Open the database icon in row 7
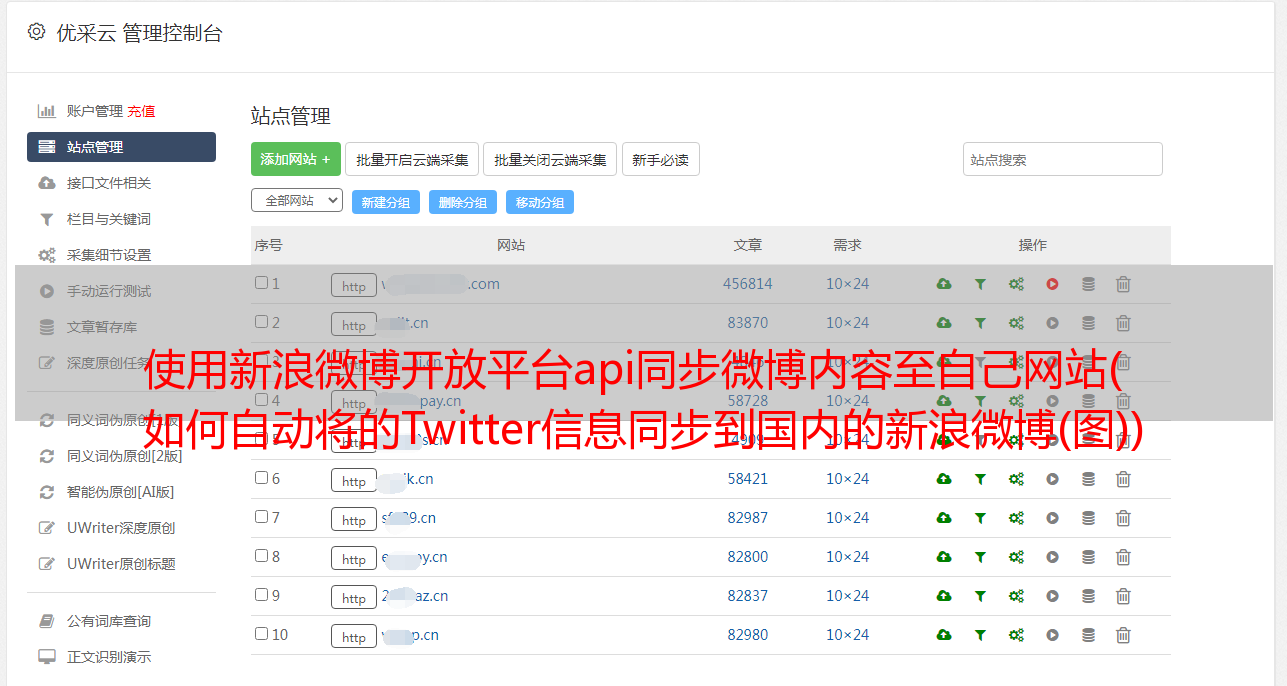The width and height of the screenshot is (1287, 686). (x=1088, y=518)
